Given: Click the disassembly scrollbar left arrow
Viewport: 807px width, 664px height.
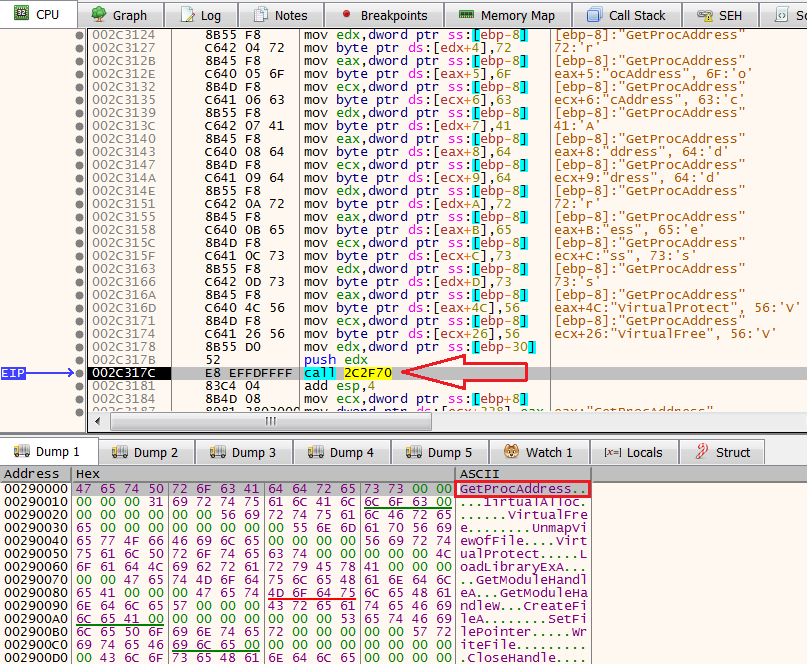Looking at the screenshot, I should [98, 422].
